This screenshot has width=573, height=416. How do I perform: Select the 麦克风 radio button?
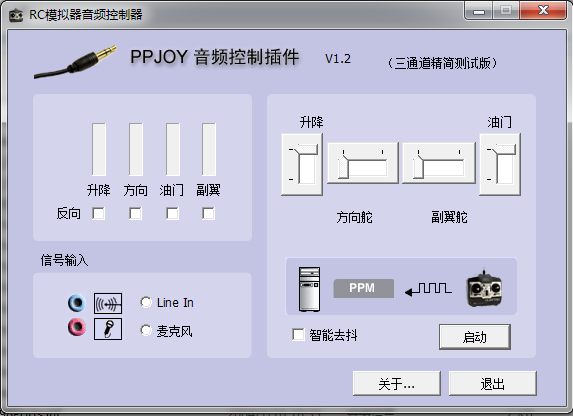coord(146,330)
